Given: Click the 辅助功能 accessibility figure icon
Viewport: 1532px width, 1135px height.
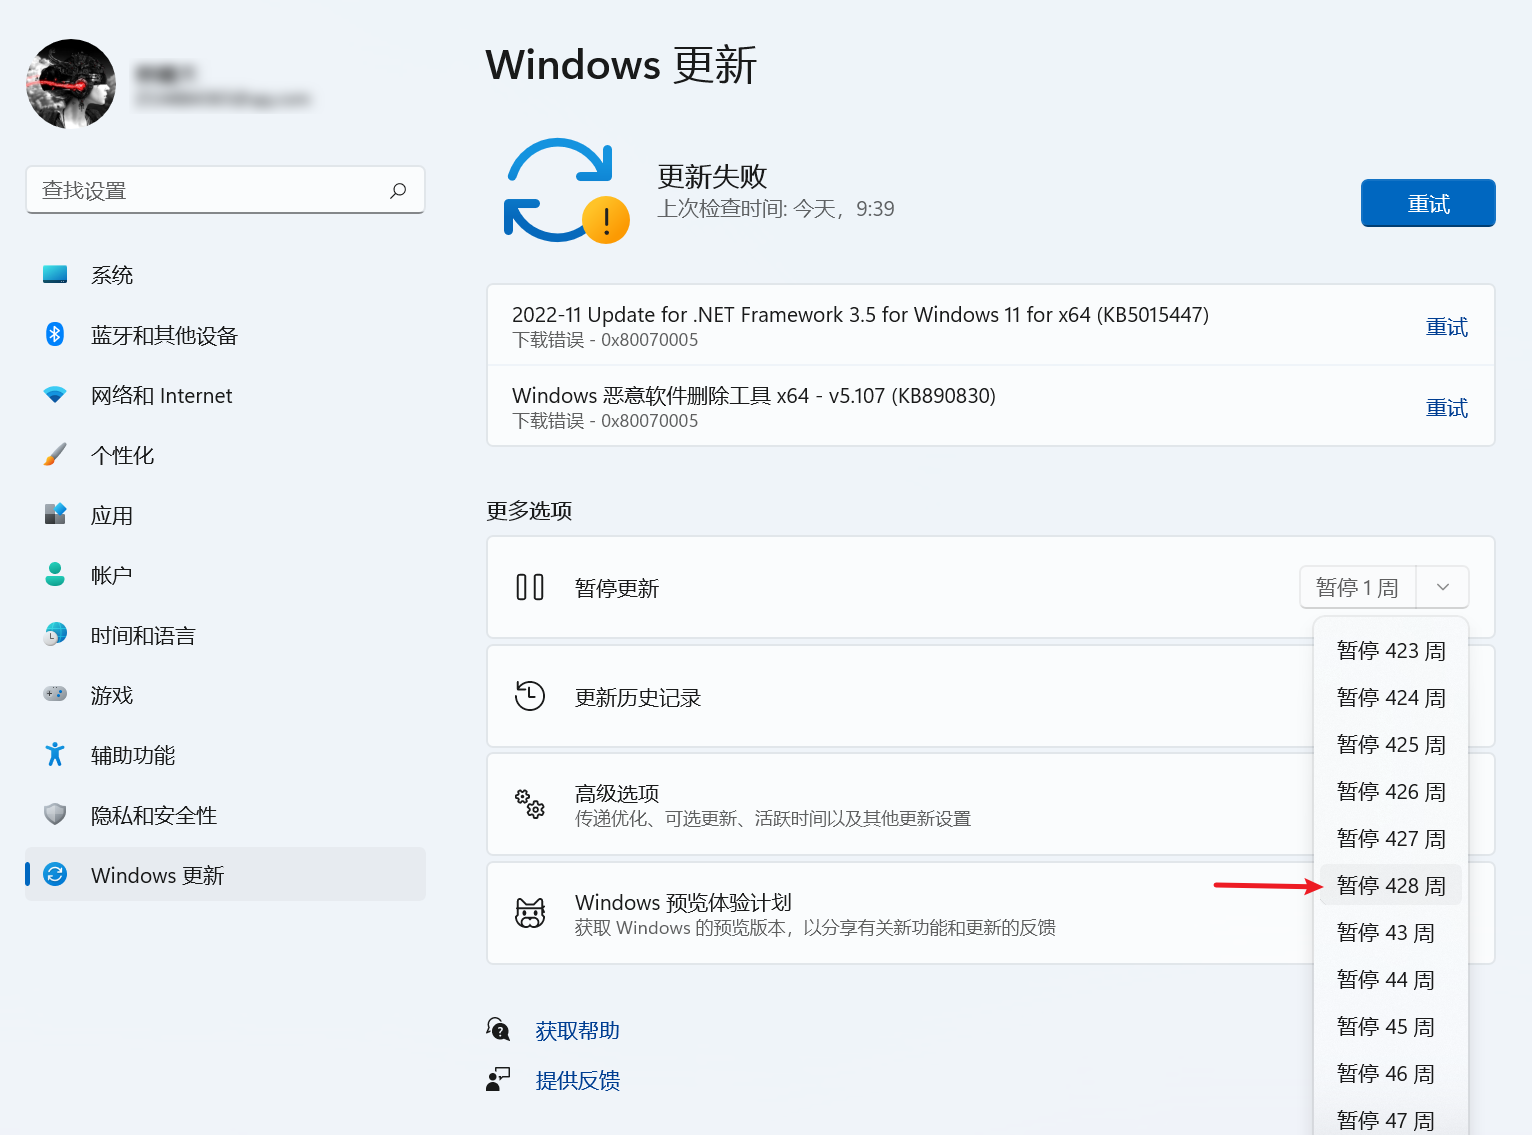Looking at the screenshot, I should 55,755.
